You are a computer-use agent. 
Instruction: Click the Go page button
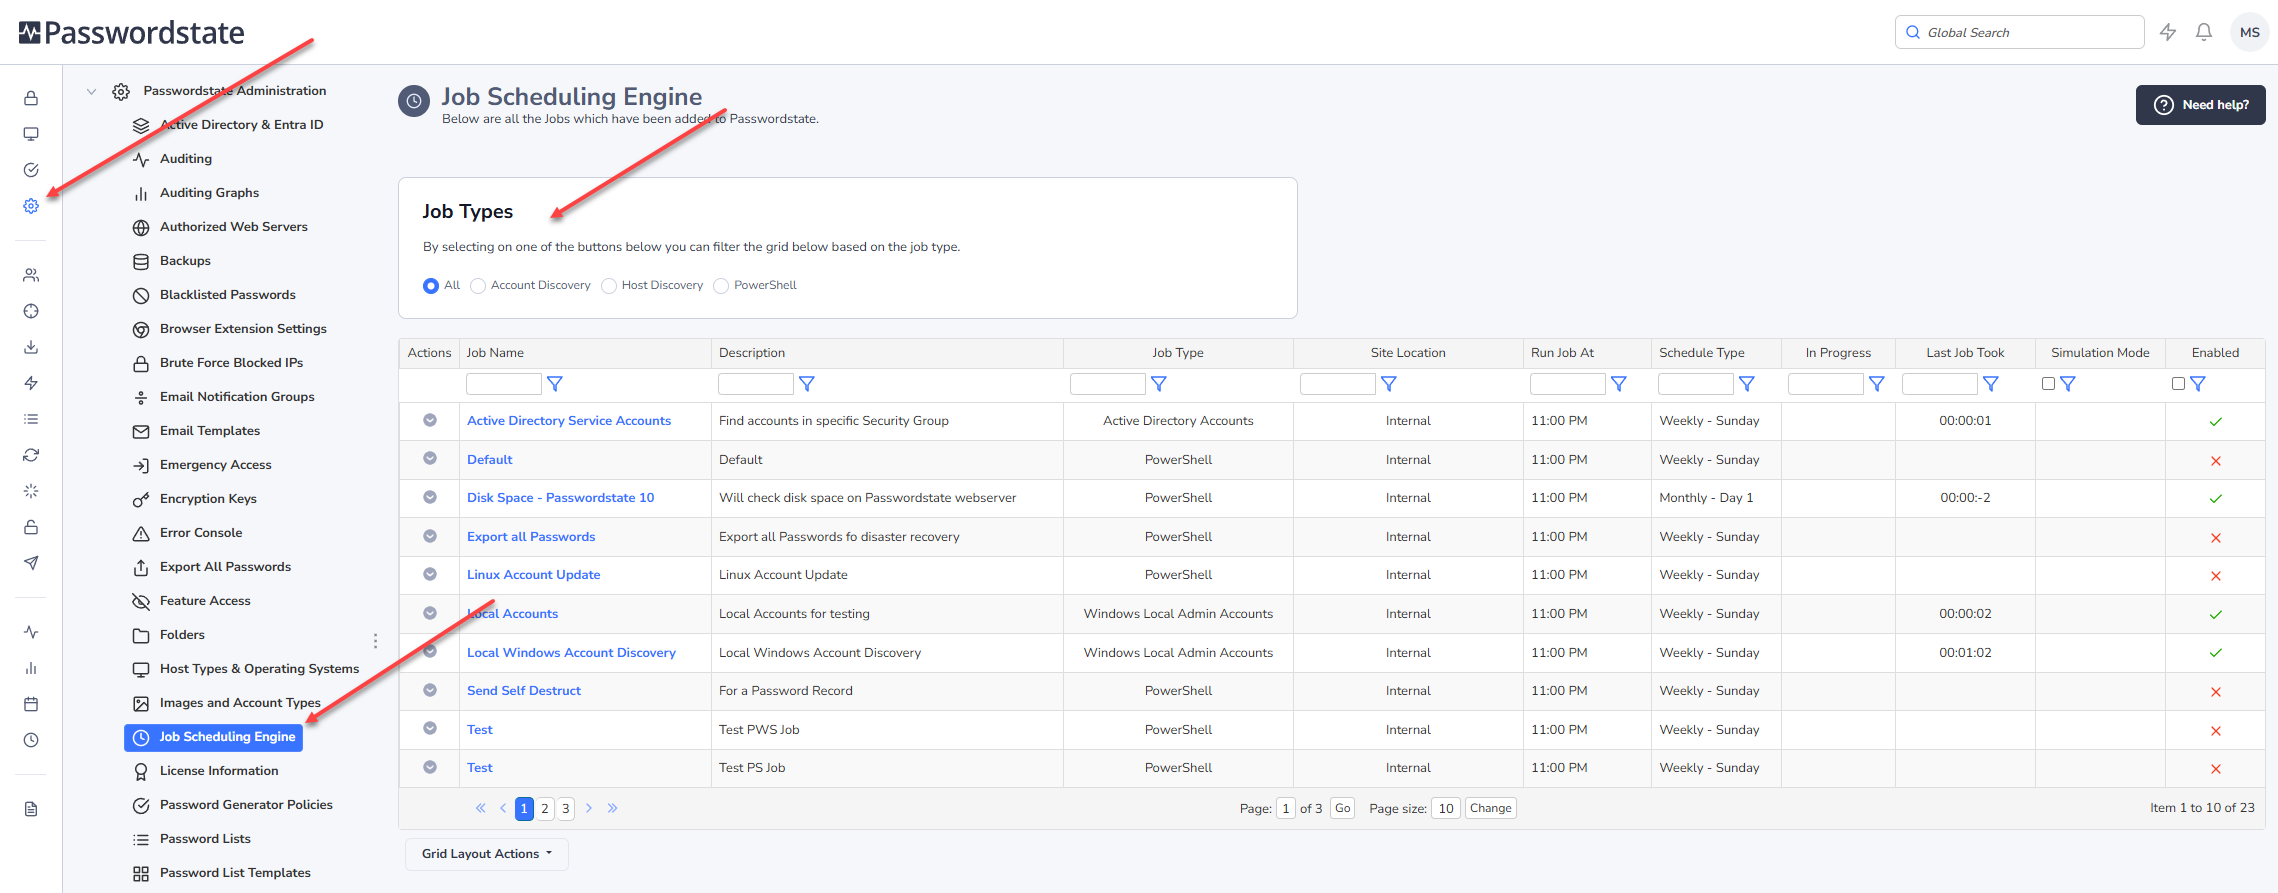click(1342, 809)
